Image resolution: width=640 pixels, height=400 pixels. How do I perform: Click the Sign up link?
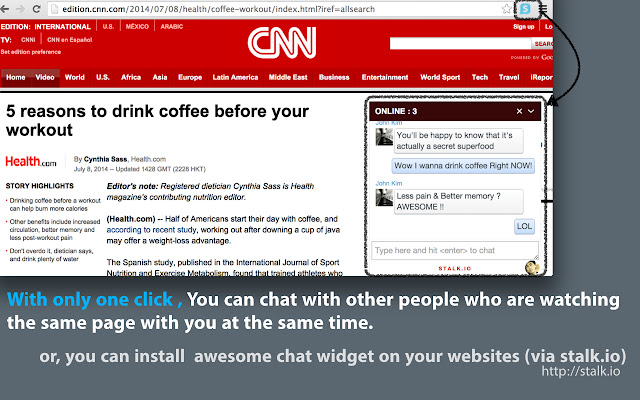click(524, 27)
